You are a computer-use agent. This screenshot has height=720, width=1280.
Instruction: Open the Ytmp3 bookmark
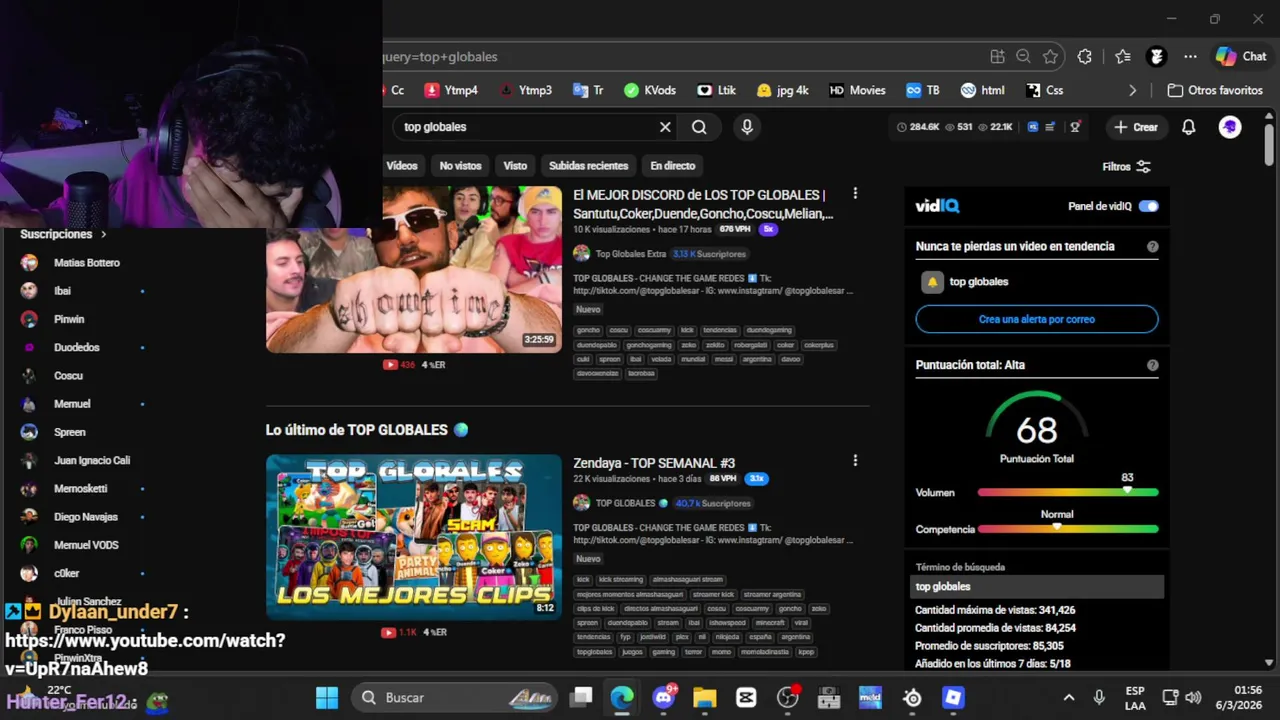(x=525, y=90)
